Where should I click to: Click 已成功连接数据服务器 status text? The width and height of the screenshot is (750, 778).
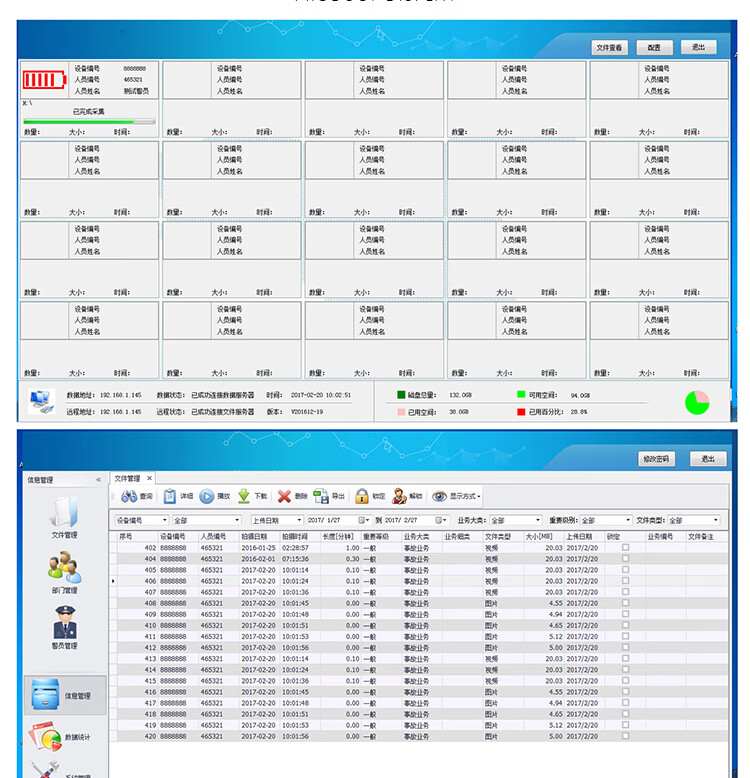pyautogui.click(x=223, y=395)
